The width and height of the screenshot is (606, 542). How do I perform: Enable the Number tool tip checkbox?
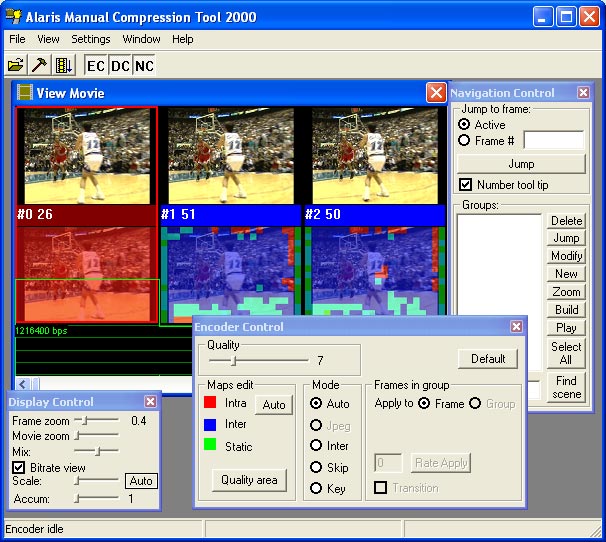pyautogui.click(x=465, y=185)
